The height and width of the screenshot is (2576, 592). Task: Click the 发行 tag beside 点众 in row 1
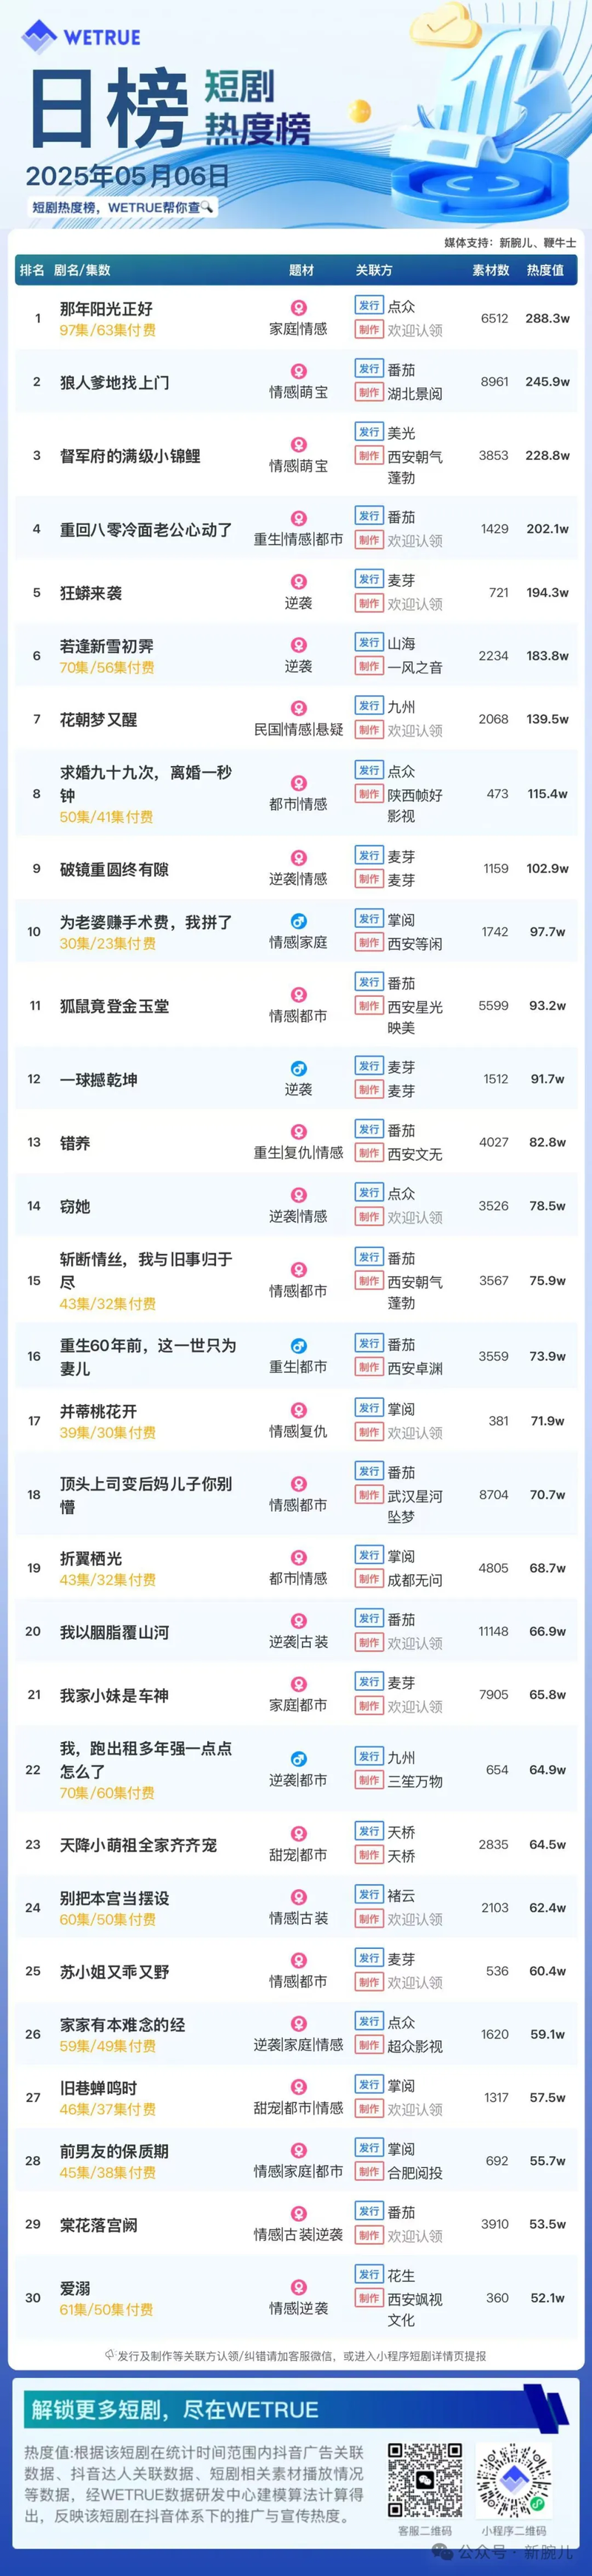coord(369,305)
